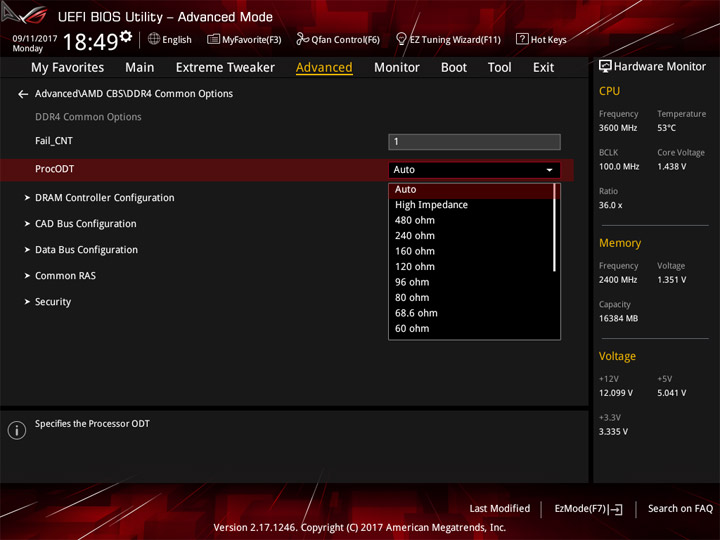Open Qfan Control(F6)
Image resolution: width=720 pixels, height=540 pixels.
click(338, 39)
